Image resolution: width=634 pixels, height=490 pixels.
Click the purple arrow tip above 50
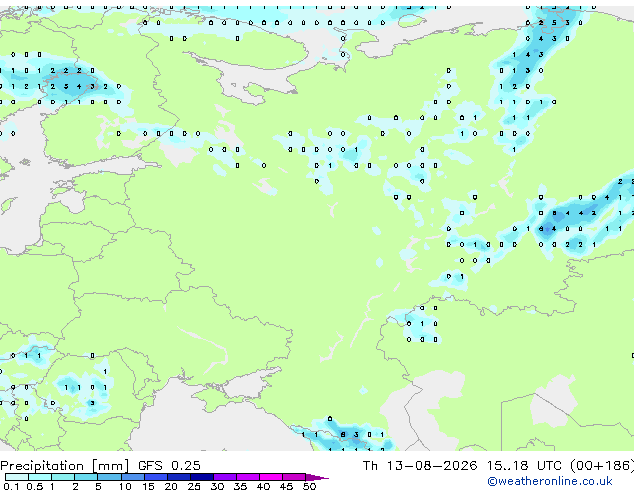point(317,478)
